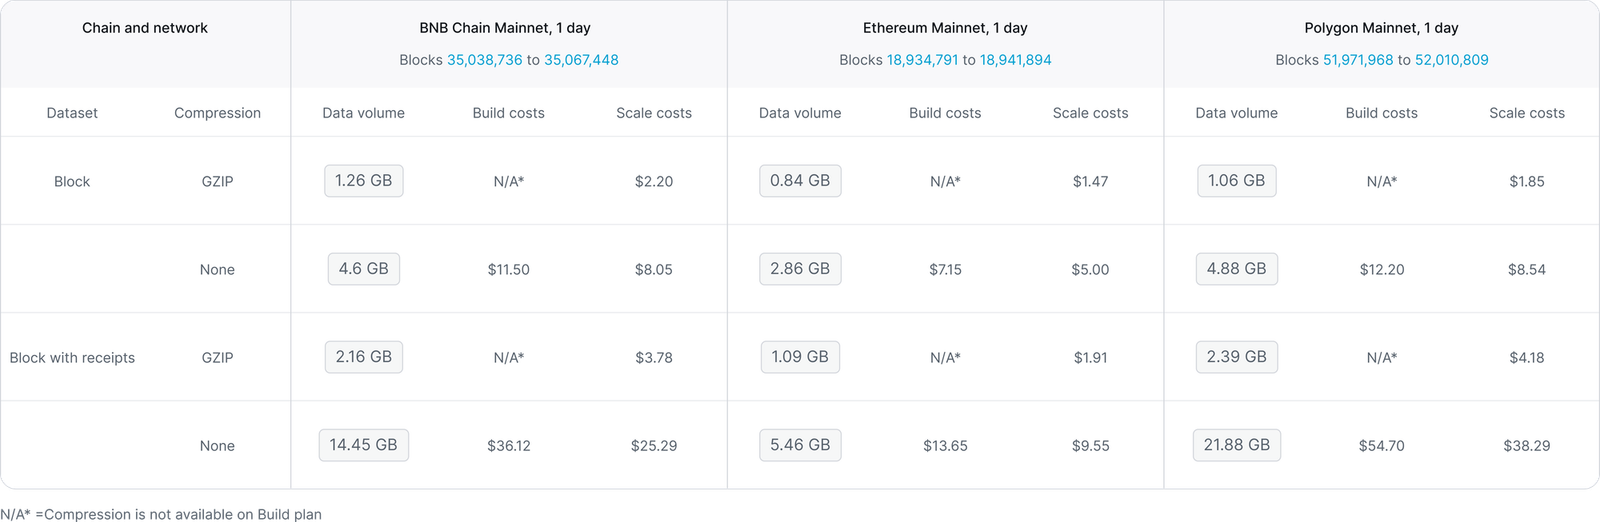
Task: Click the 0.84 GB data volume badge
Action: (x=800, y=181)
